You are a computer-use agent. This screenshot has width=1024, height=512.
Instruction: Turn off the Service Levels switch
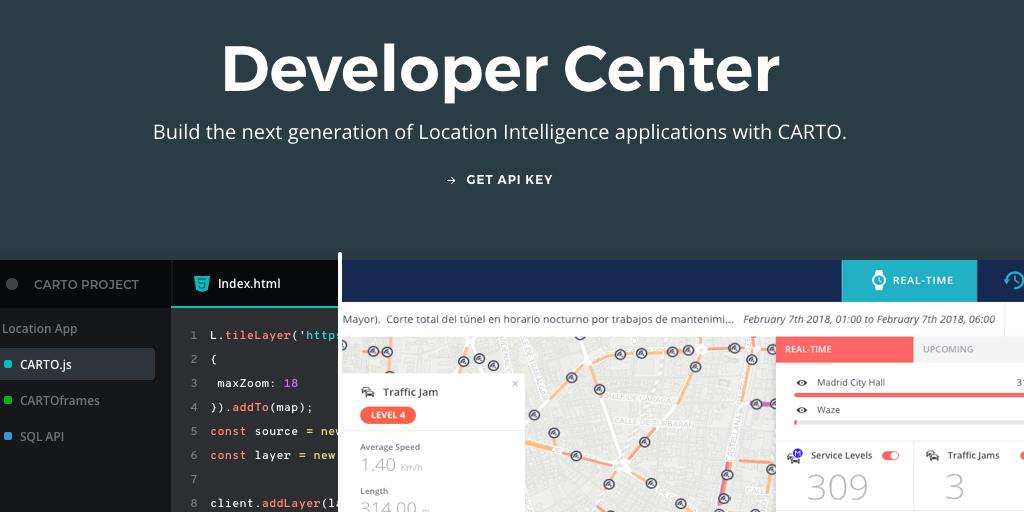890,455
